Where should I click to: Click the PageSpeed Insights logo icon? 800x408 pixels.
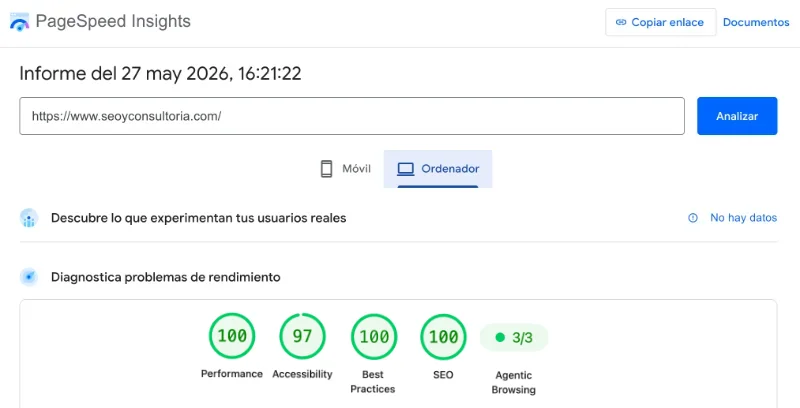(19, 22)
